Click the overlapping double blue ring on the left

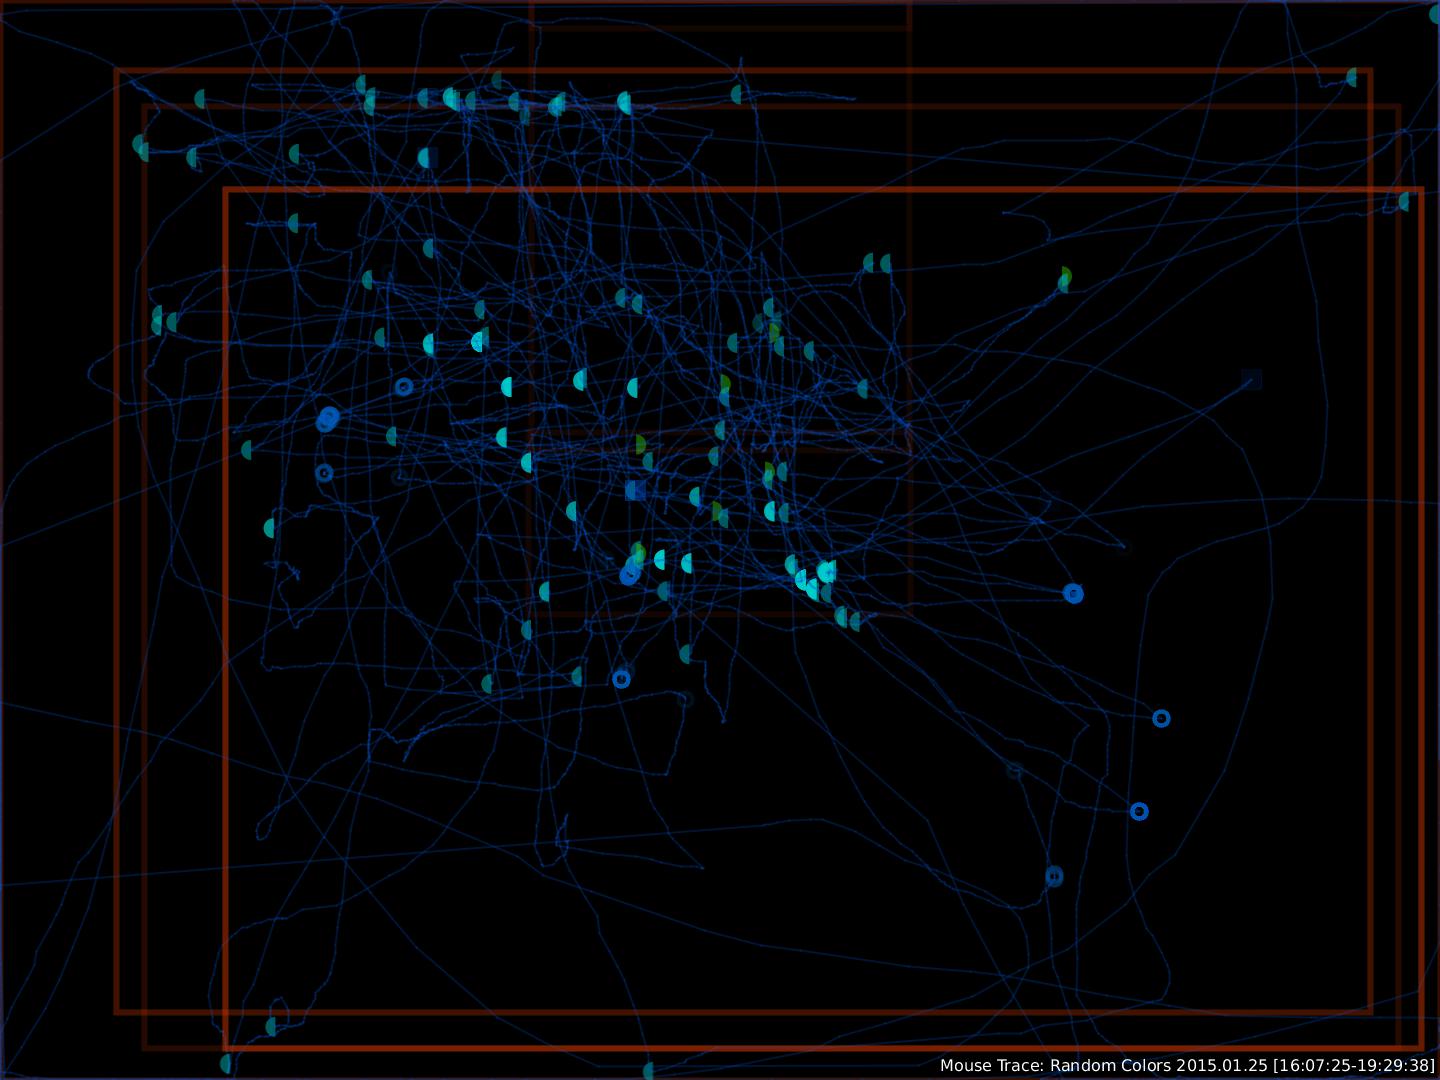[328, 419]
